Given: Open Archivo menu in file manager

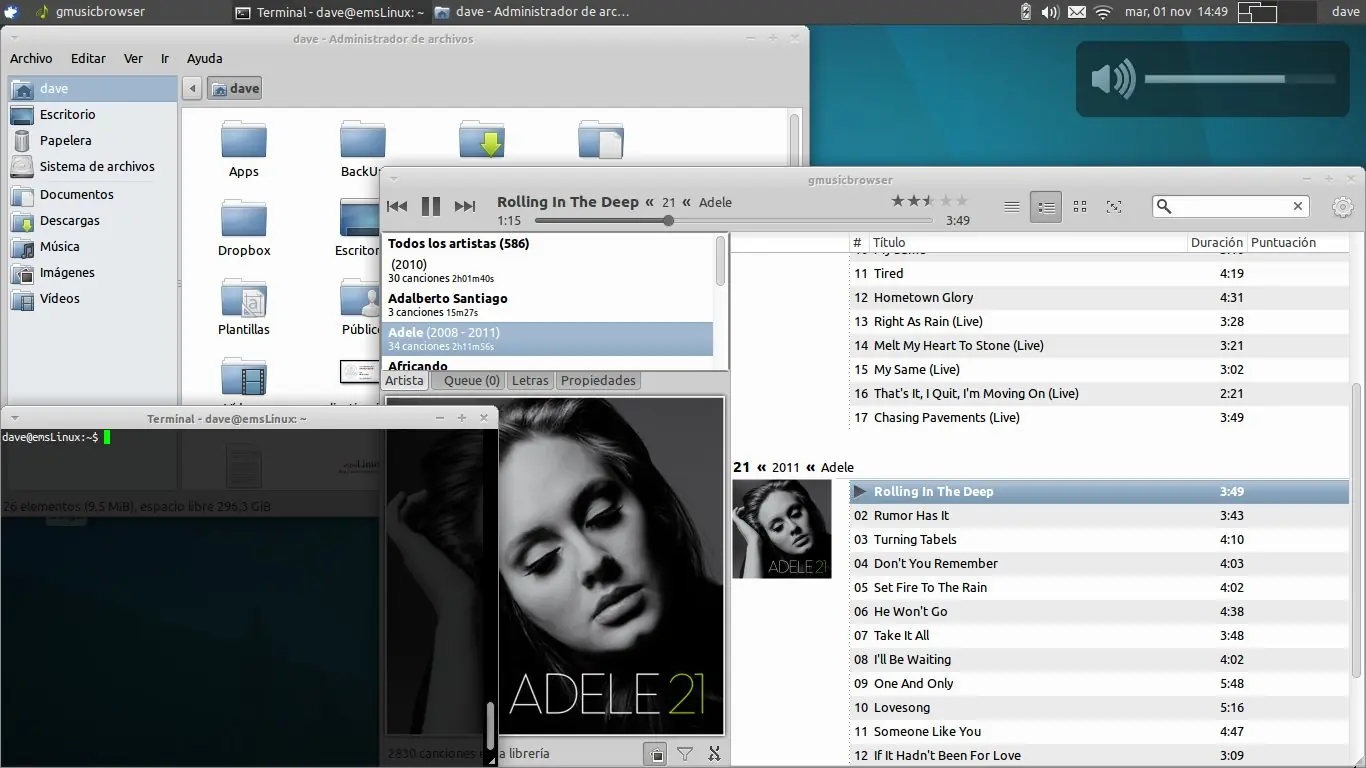Looking at the screenshot, I should (x=31, y=59).
